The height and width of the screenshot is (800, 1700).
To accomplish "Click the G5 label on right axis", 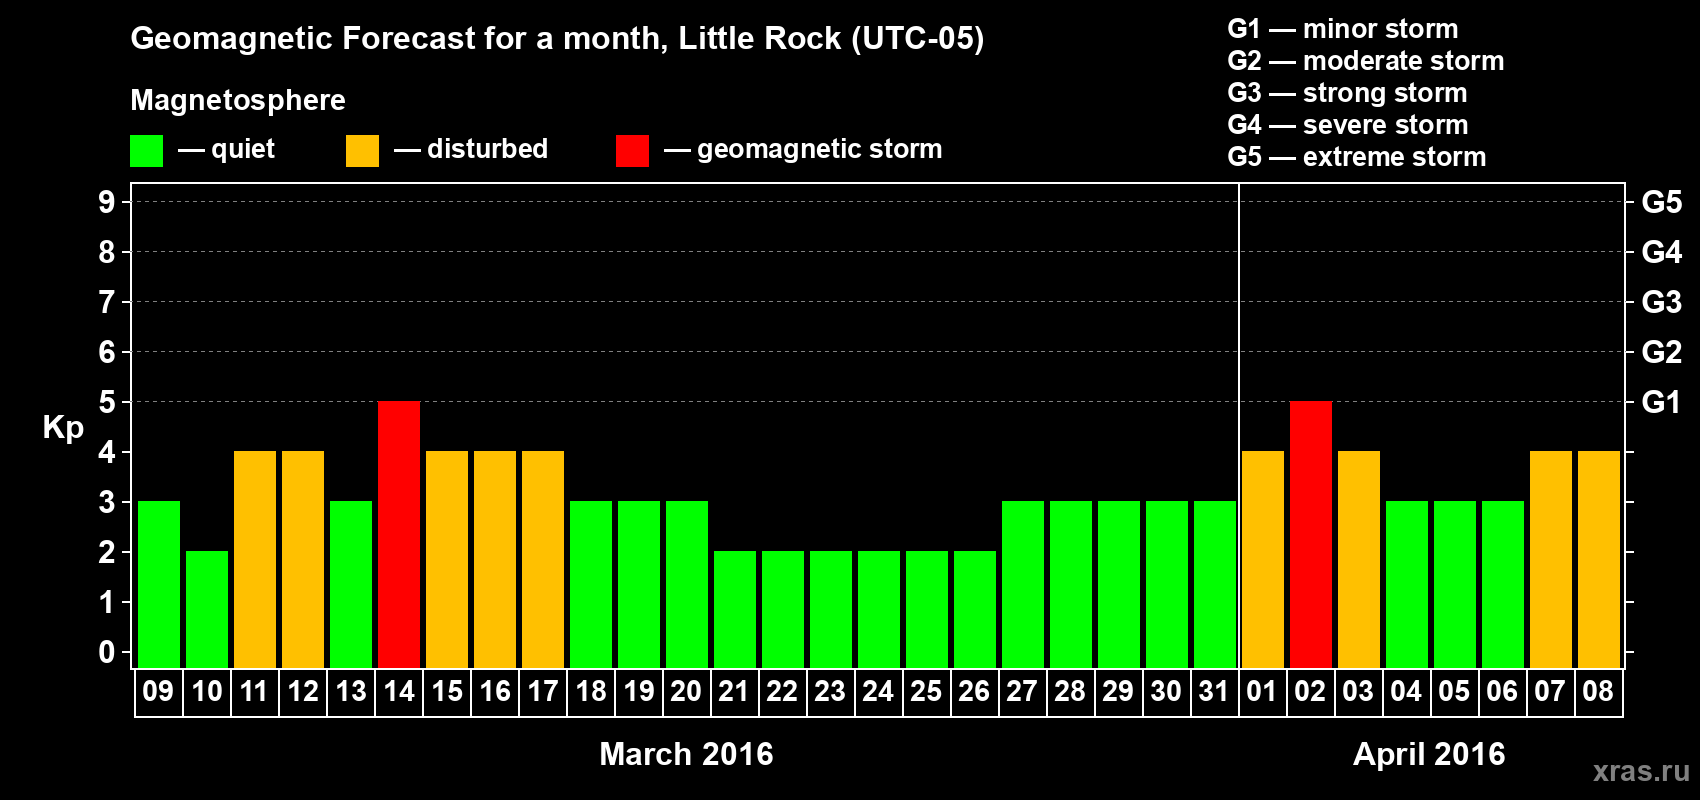I will point(1661,202).
